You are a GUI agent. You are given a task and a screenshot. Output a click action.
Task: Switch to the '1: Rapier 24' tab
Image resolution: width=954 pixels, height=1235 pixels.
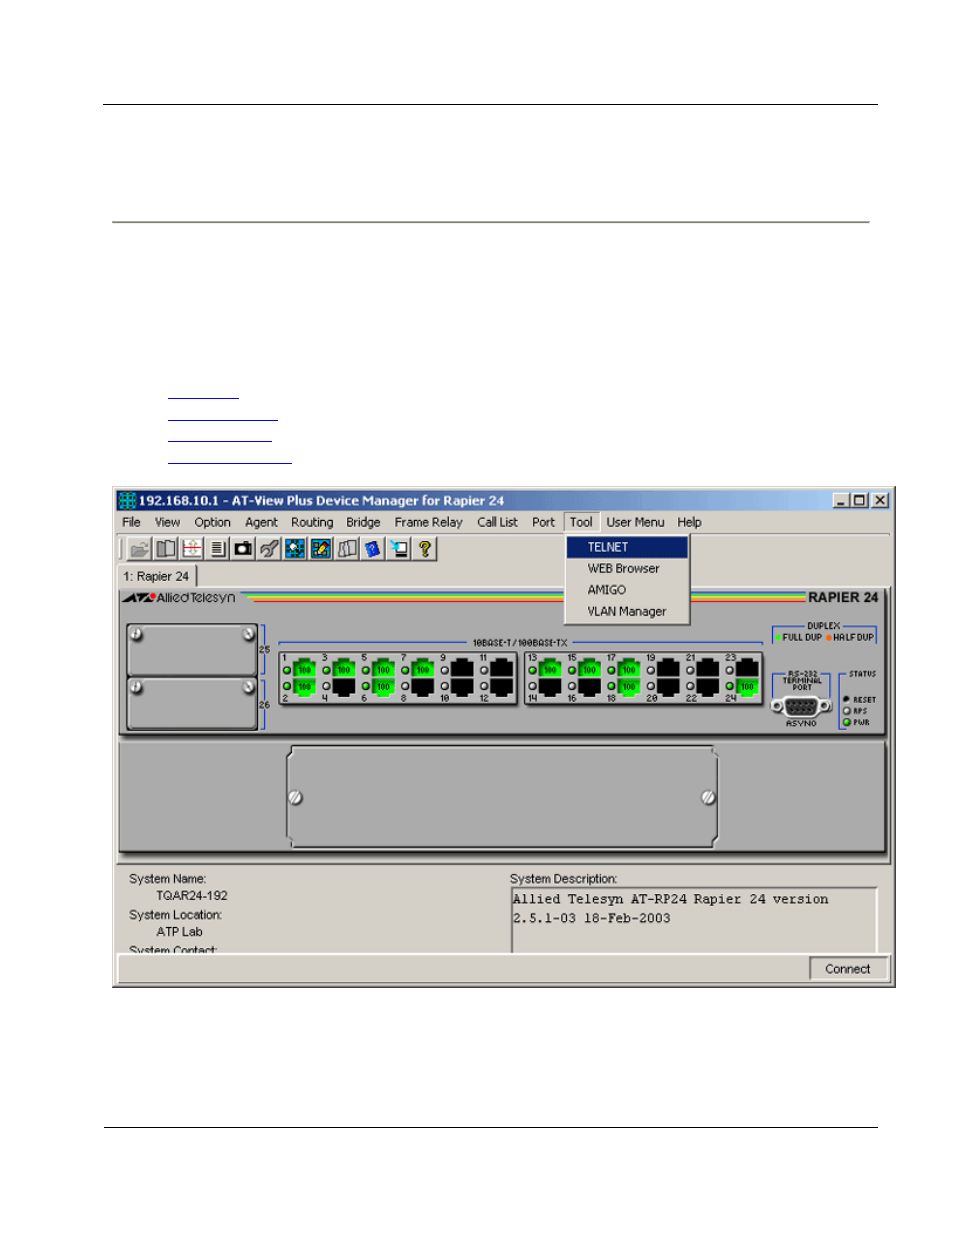coord(156,576)
